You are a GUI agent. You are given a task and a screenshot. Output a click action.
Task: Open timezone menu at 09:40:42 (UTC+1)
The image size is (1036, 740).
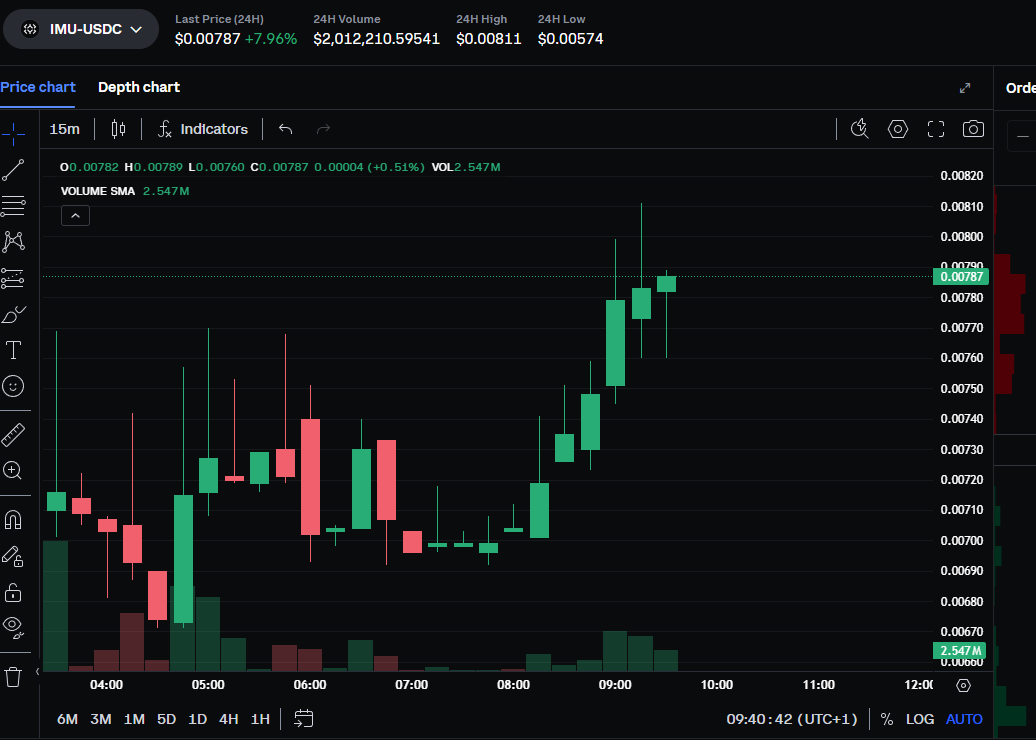click(x=792, y=719)
